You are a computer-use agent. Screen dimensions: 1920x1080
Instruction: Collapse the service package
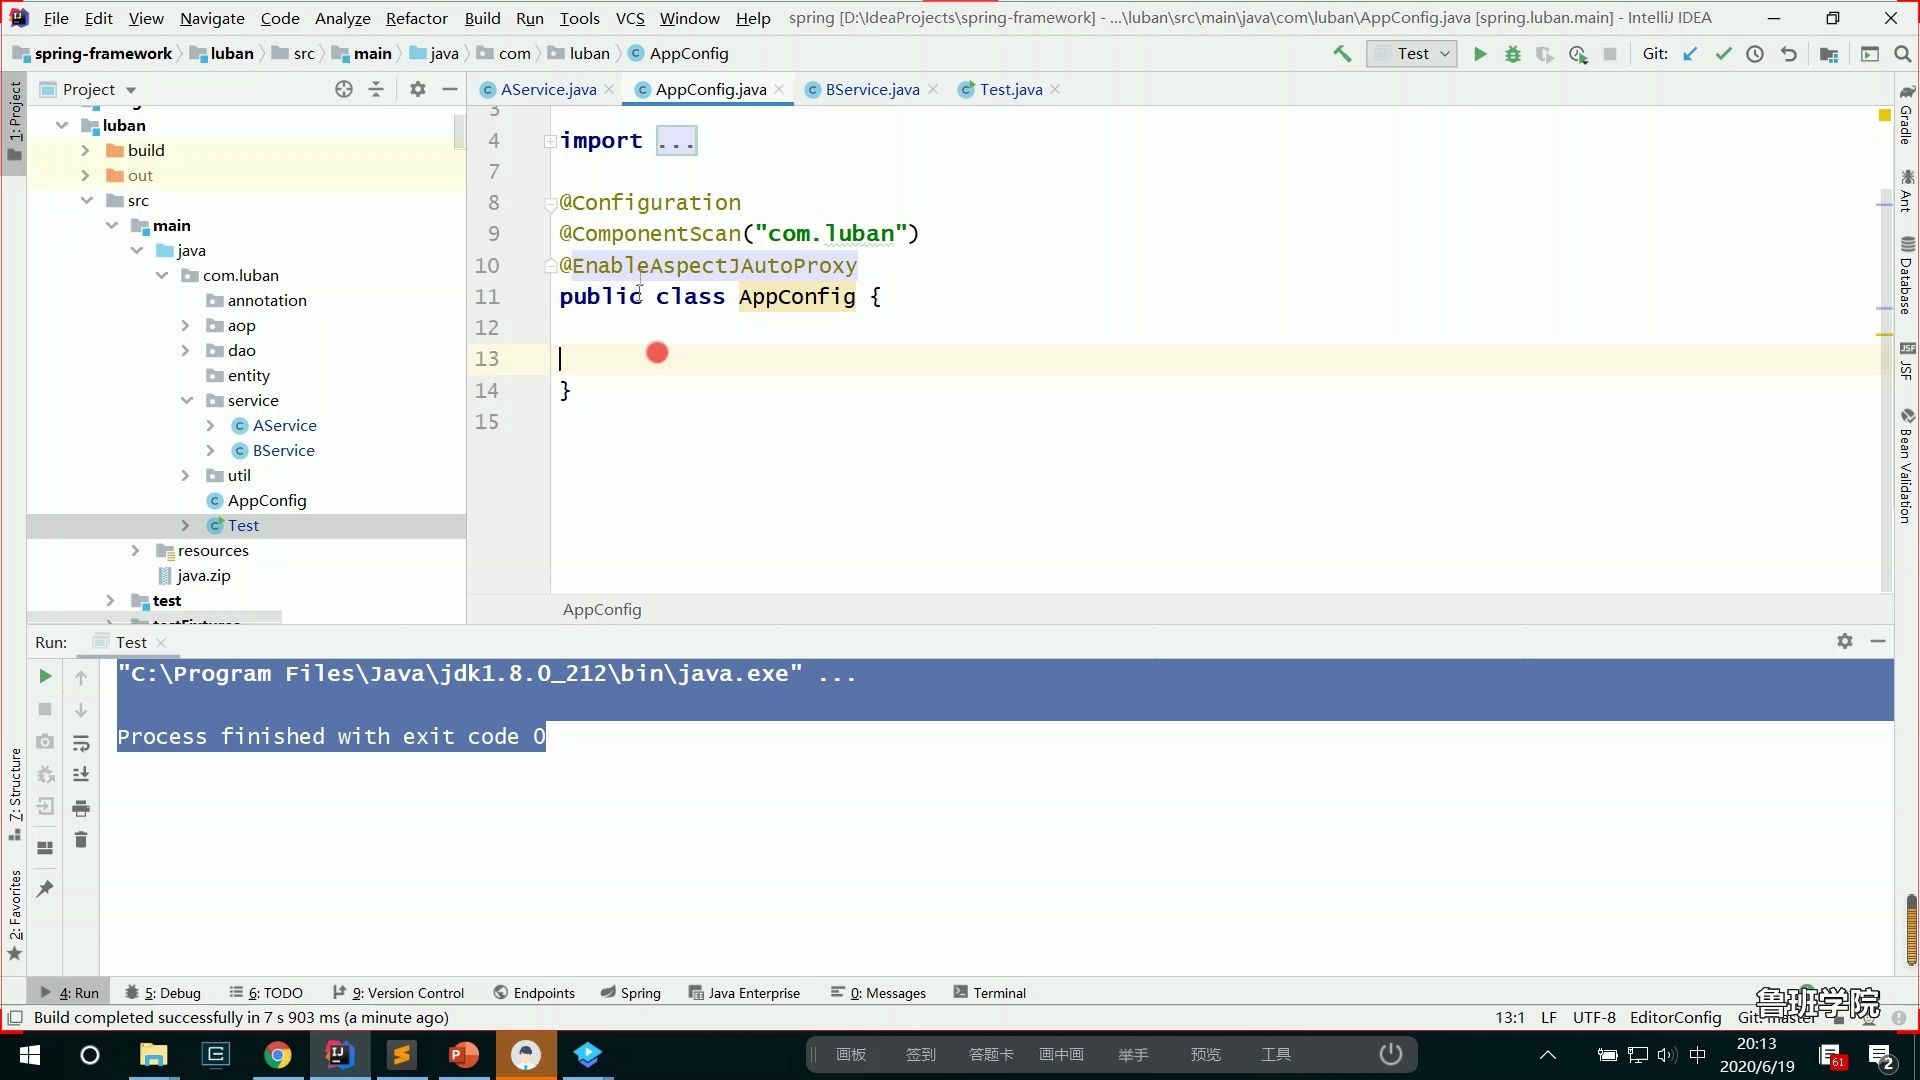[x=186, y=400]
